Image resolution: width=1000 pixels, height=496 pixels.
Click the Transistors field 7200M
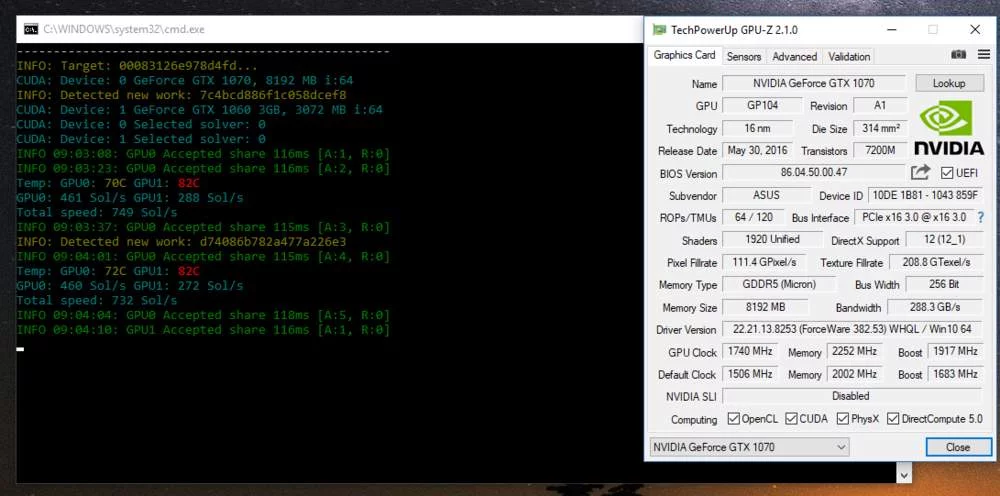(x=880, y=150)
